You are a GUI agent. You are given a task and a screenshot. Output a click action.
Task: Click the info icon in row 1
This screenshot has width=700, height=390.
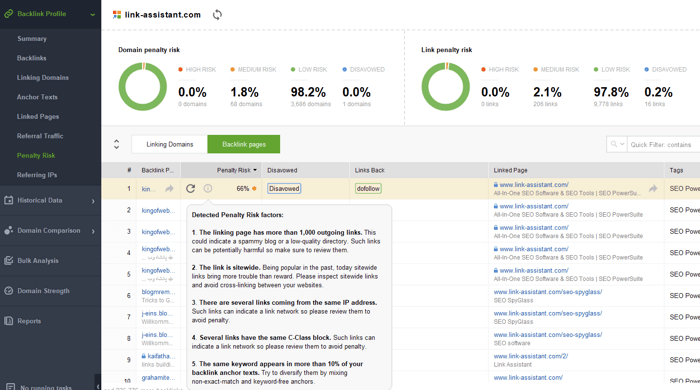208,188
